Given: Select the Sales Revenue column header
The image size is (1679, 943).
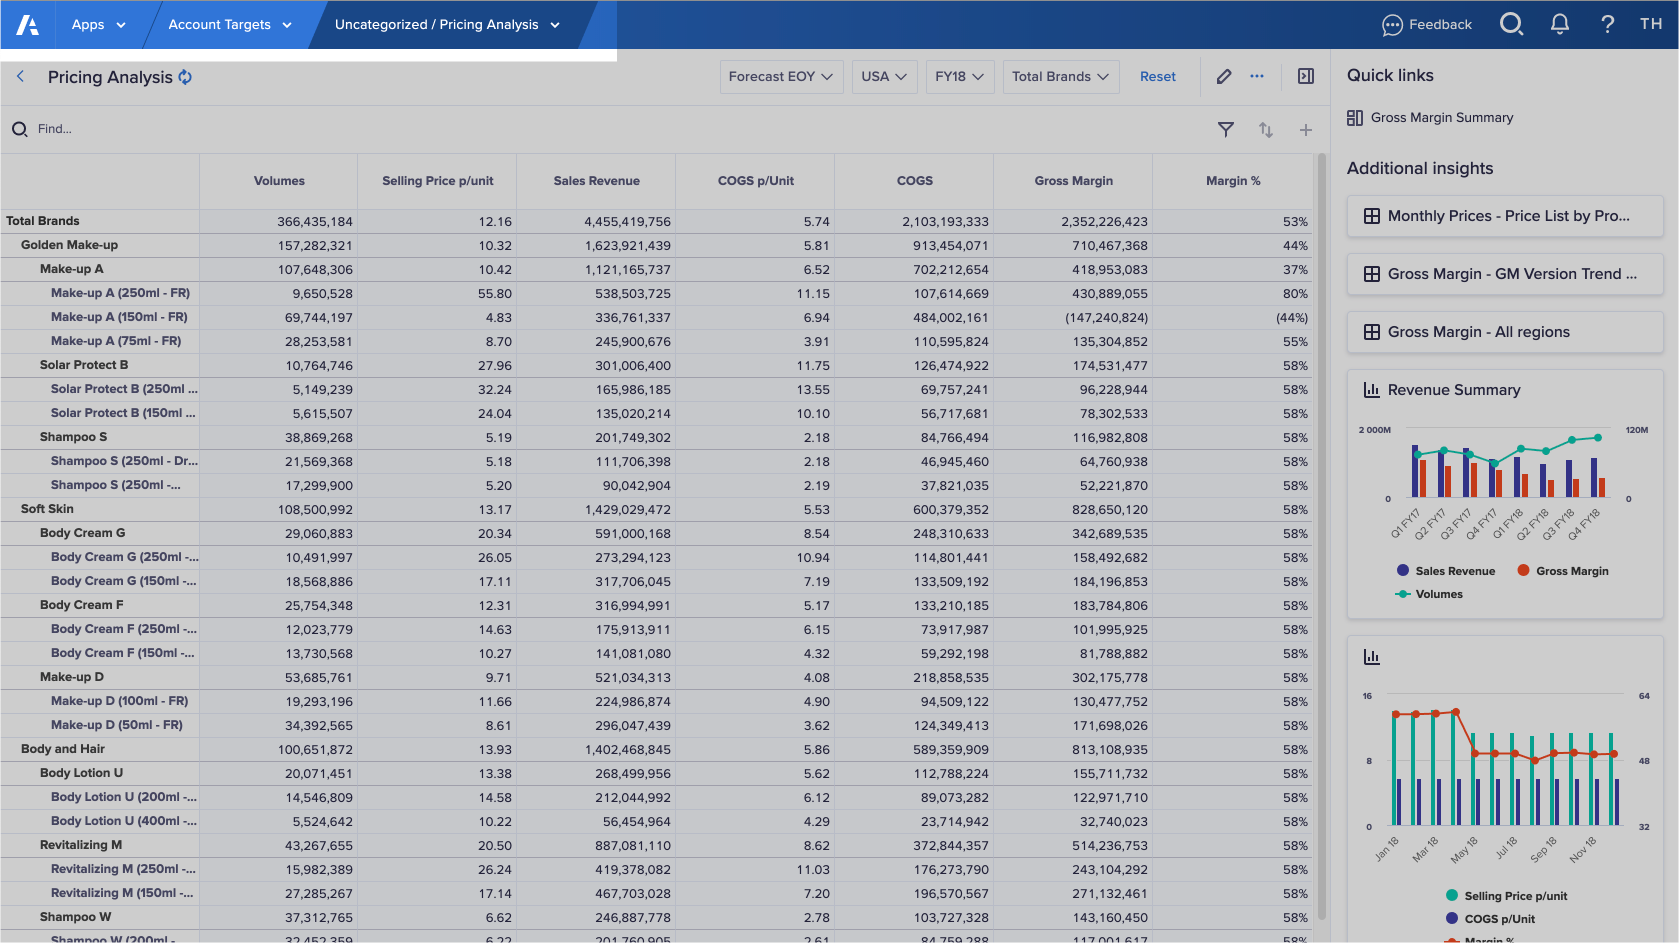Looking at the screenshot, I should (x=597, y=181).
